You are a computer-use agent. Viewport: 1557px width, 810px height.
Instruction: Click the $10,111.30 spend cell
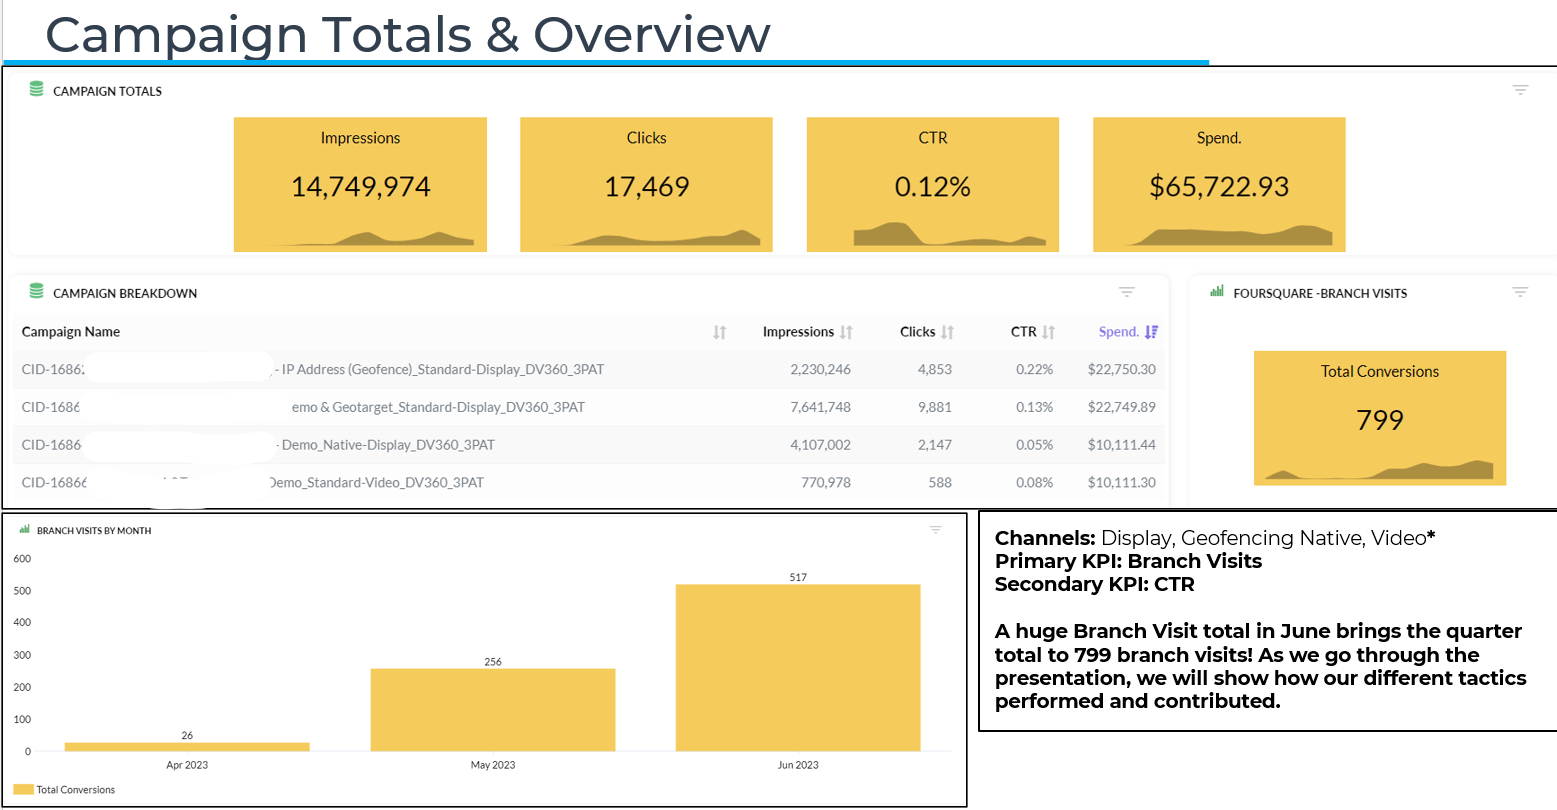point(1122,482)
